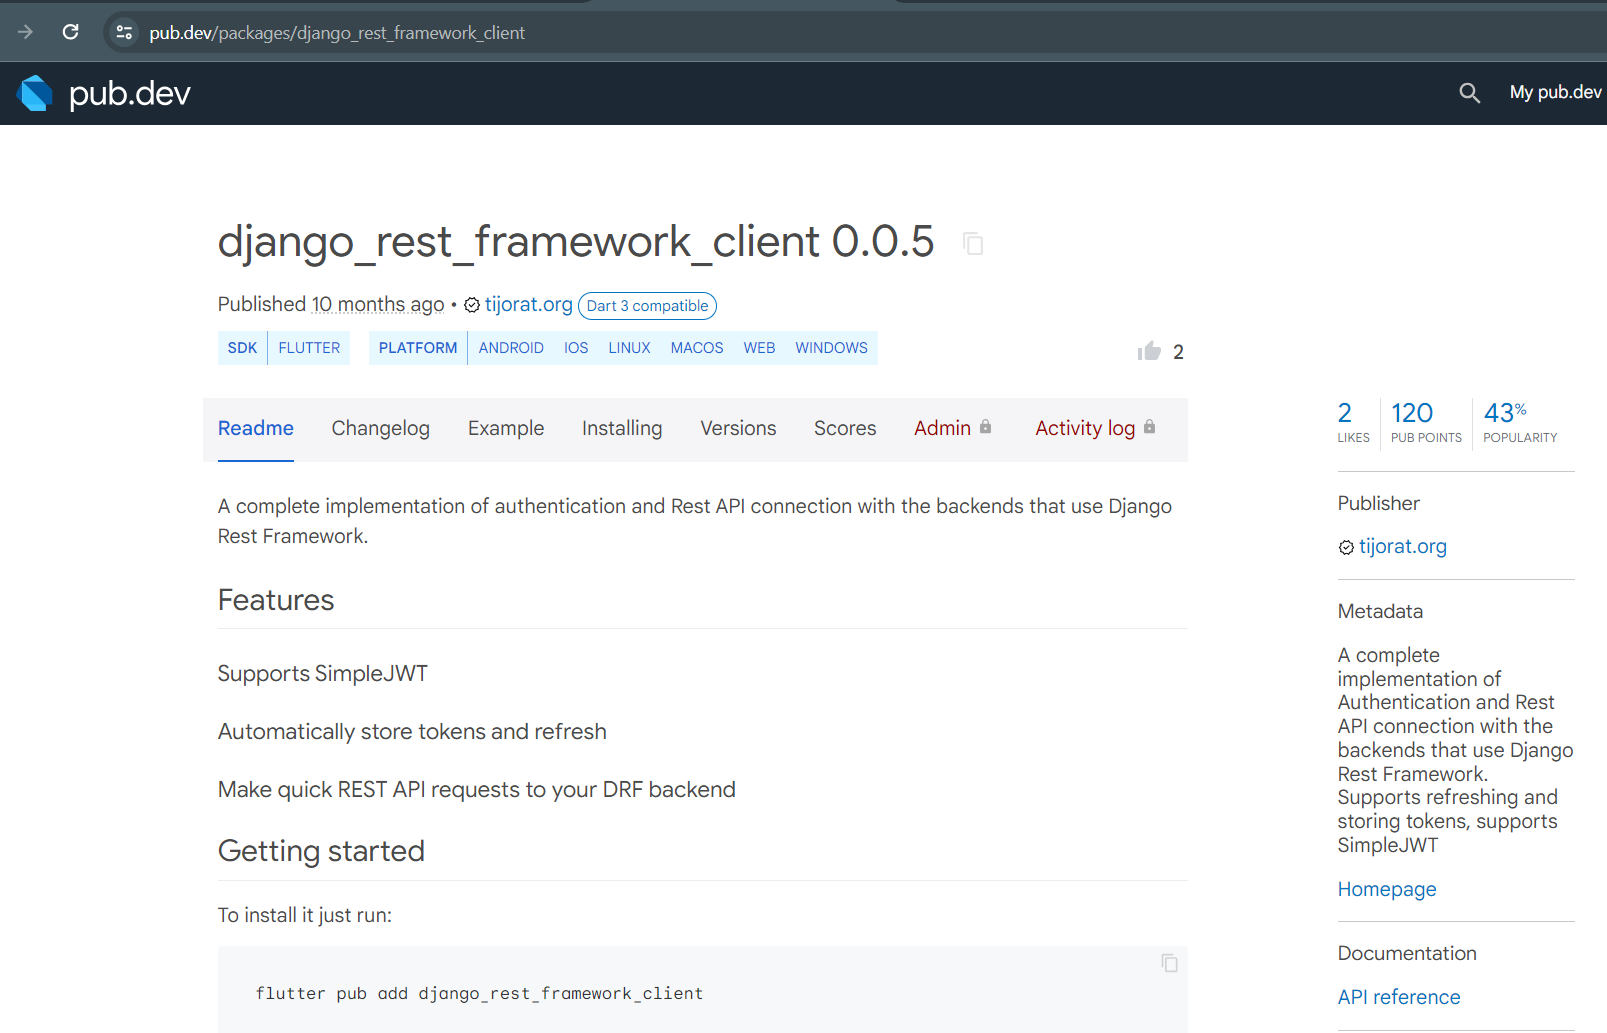Click verified publisher badge beside tijorat.org in sidebar
1607x1033 pixels.
pyautogui.click(x=1346, y=547)
